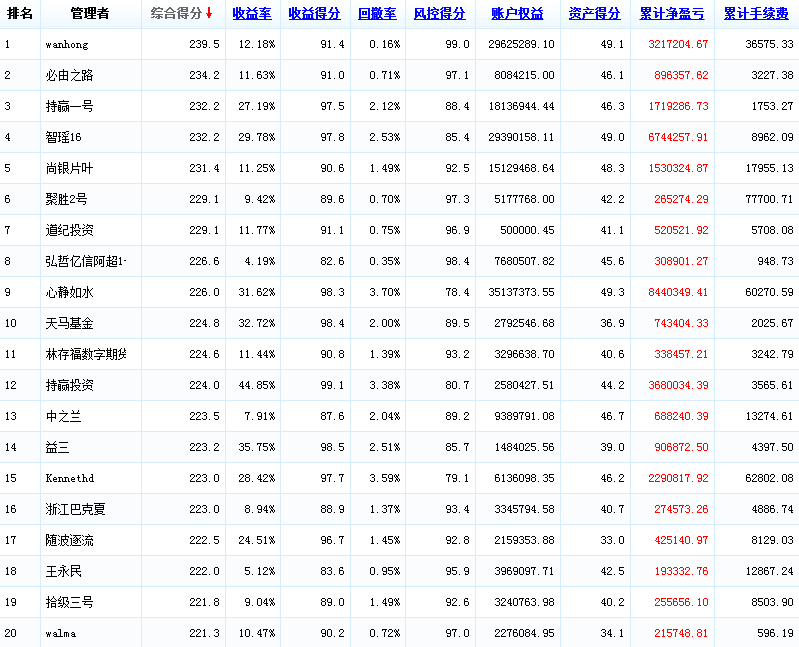Viewport: 799px width, 647px height.
Task: Click 王永民's risk score 95.9
Action: click(x=458, y=571)
